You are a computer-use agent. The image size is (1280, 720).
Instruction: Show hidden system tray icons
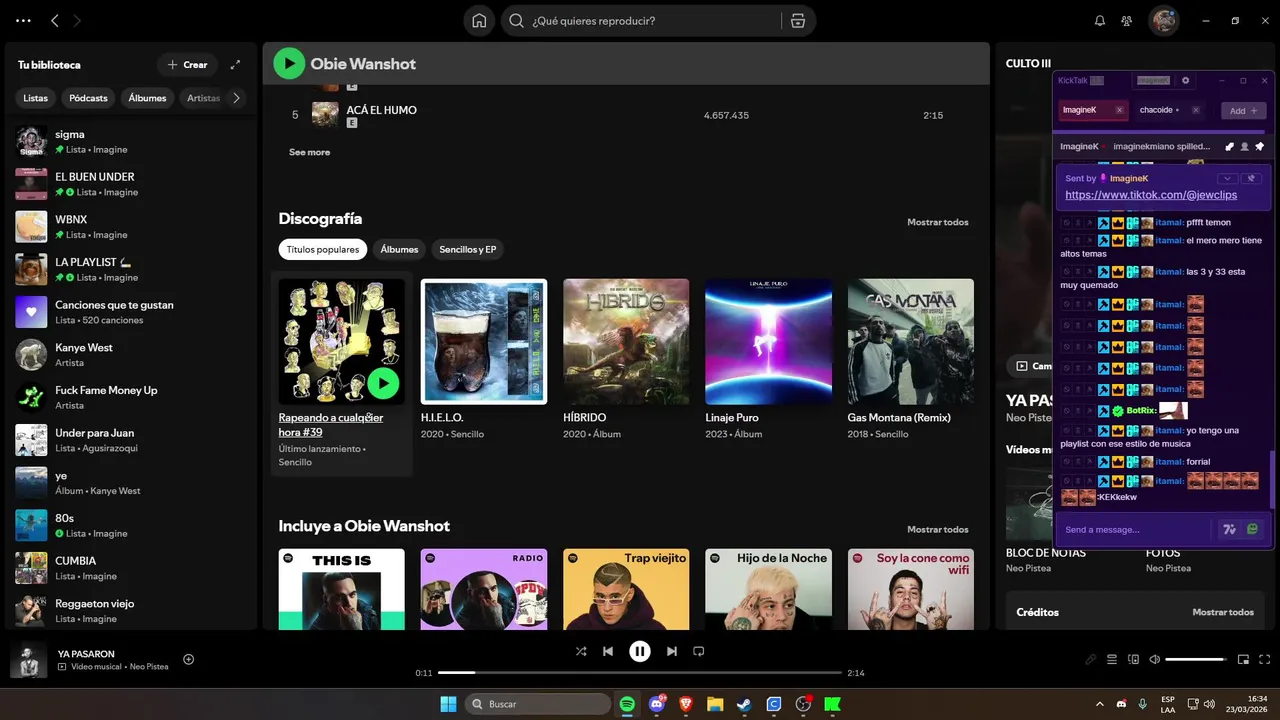click(x=1100, y=704)
